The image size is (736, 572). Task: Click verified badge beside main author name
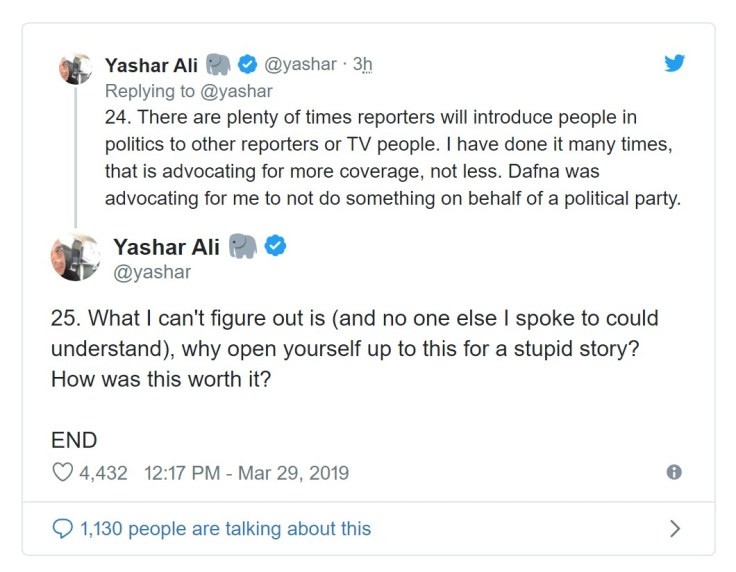click(x=274, y=246)
